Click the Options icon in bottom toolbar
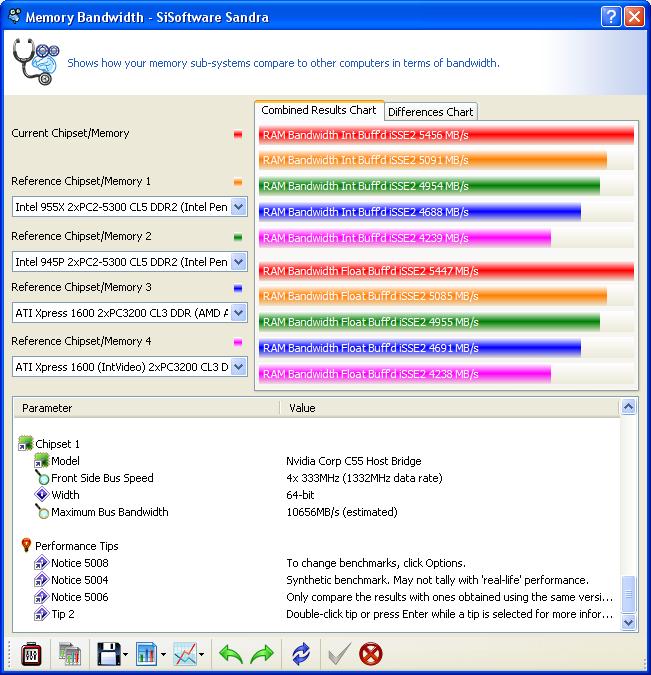 pyautogui.click(x=31, y=654)
